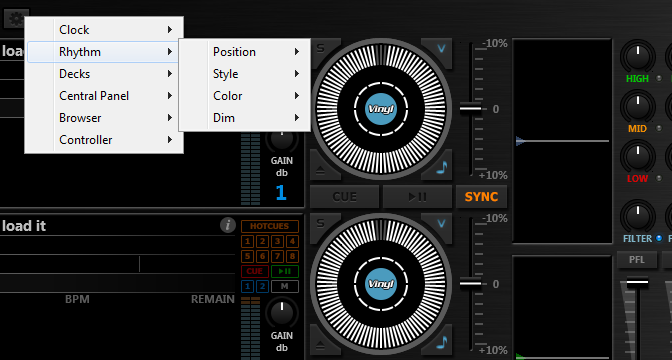Viewport: 672px width, 360px height.
Task: Click the info icon on lower deck
Action: click(228, 225)
